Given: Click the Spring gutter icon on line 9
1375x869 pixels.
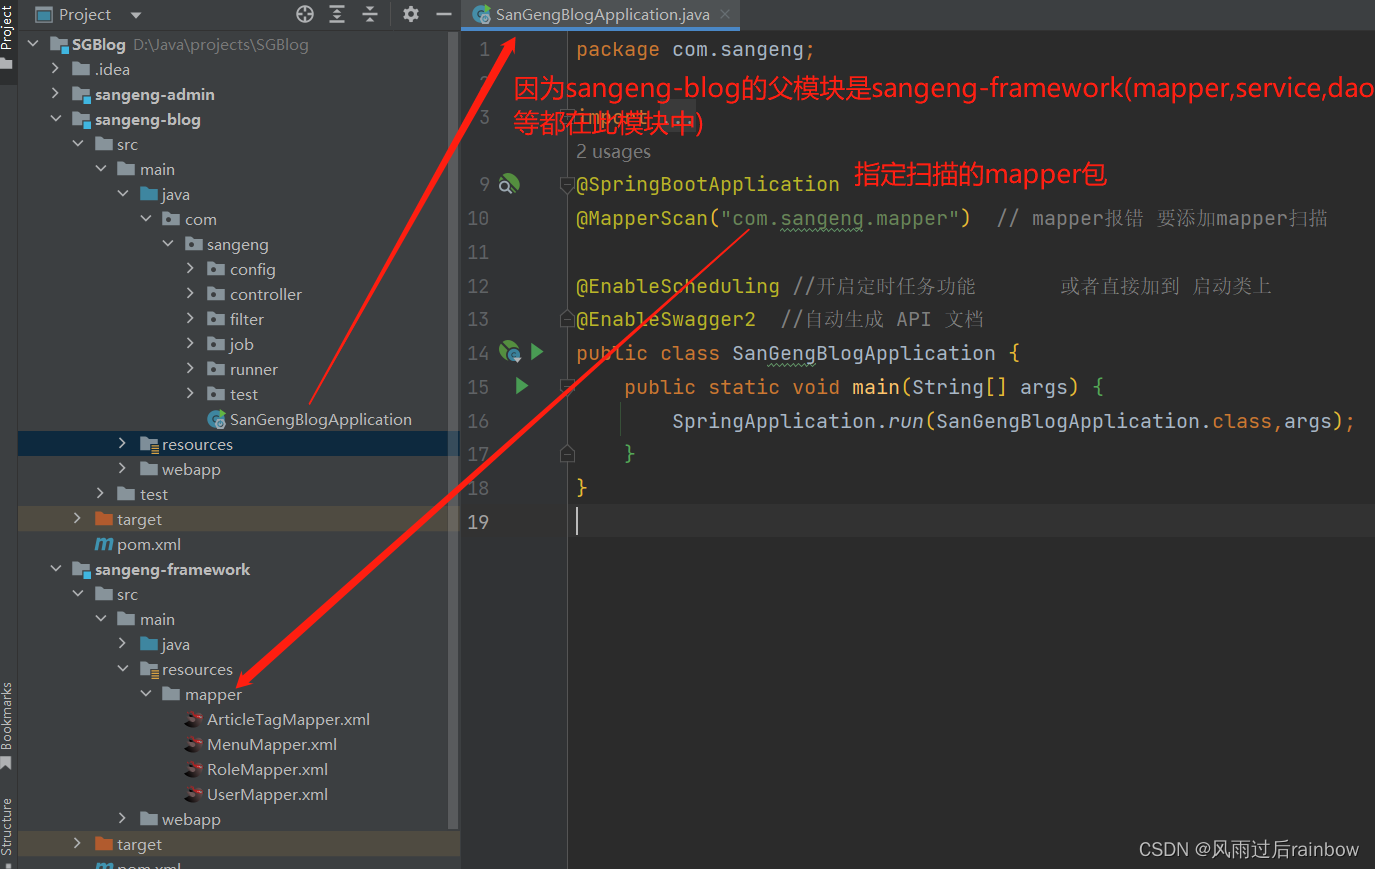Looking at the screenshot, I should [x=509, y=184].
